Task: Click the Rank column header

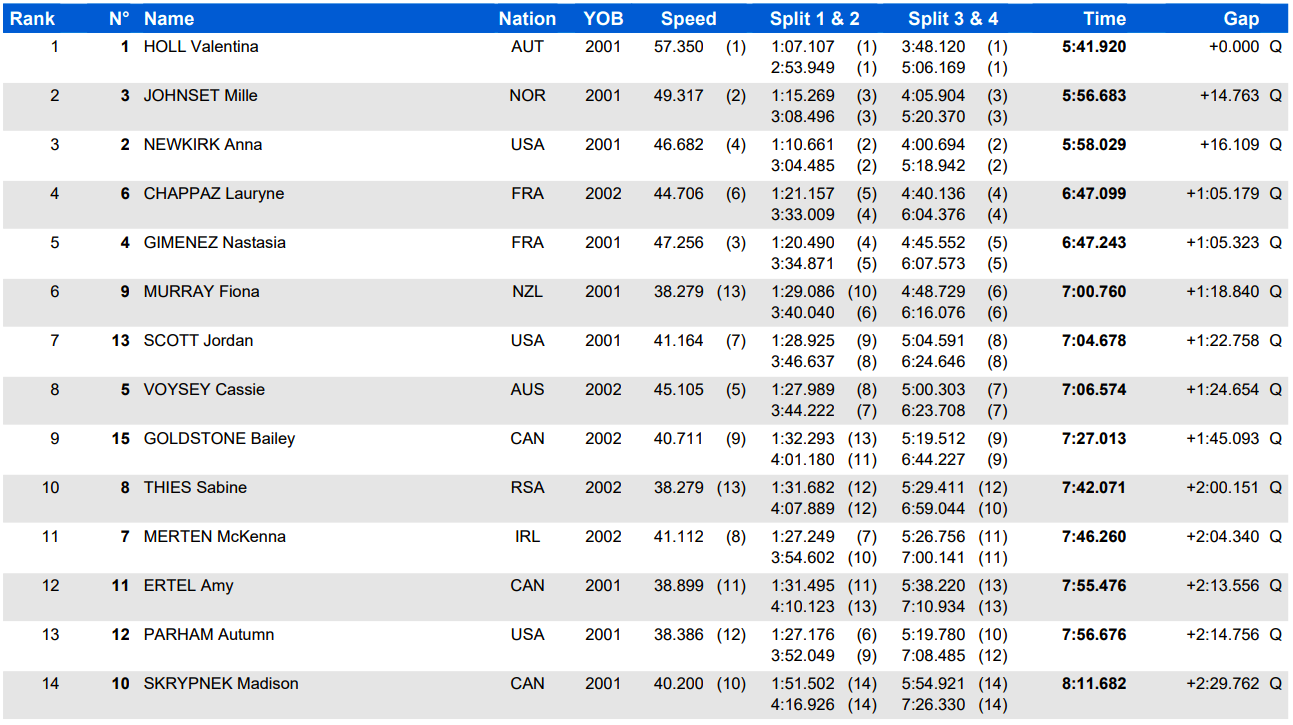Action: (x=32, y=19)
